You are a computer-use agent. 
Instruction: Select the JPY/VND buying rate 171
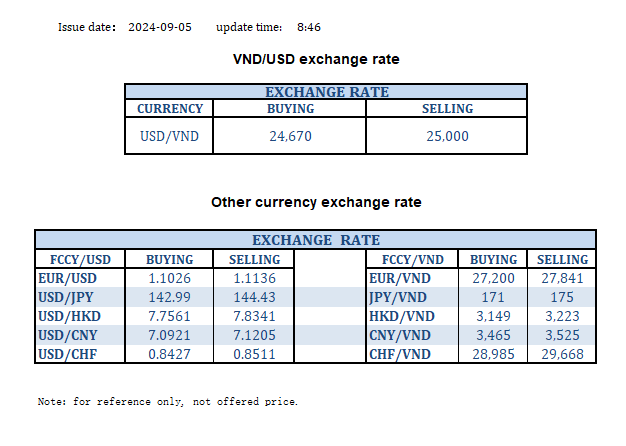tap(494, 296)
